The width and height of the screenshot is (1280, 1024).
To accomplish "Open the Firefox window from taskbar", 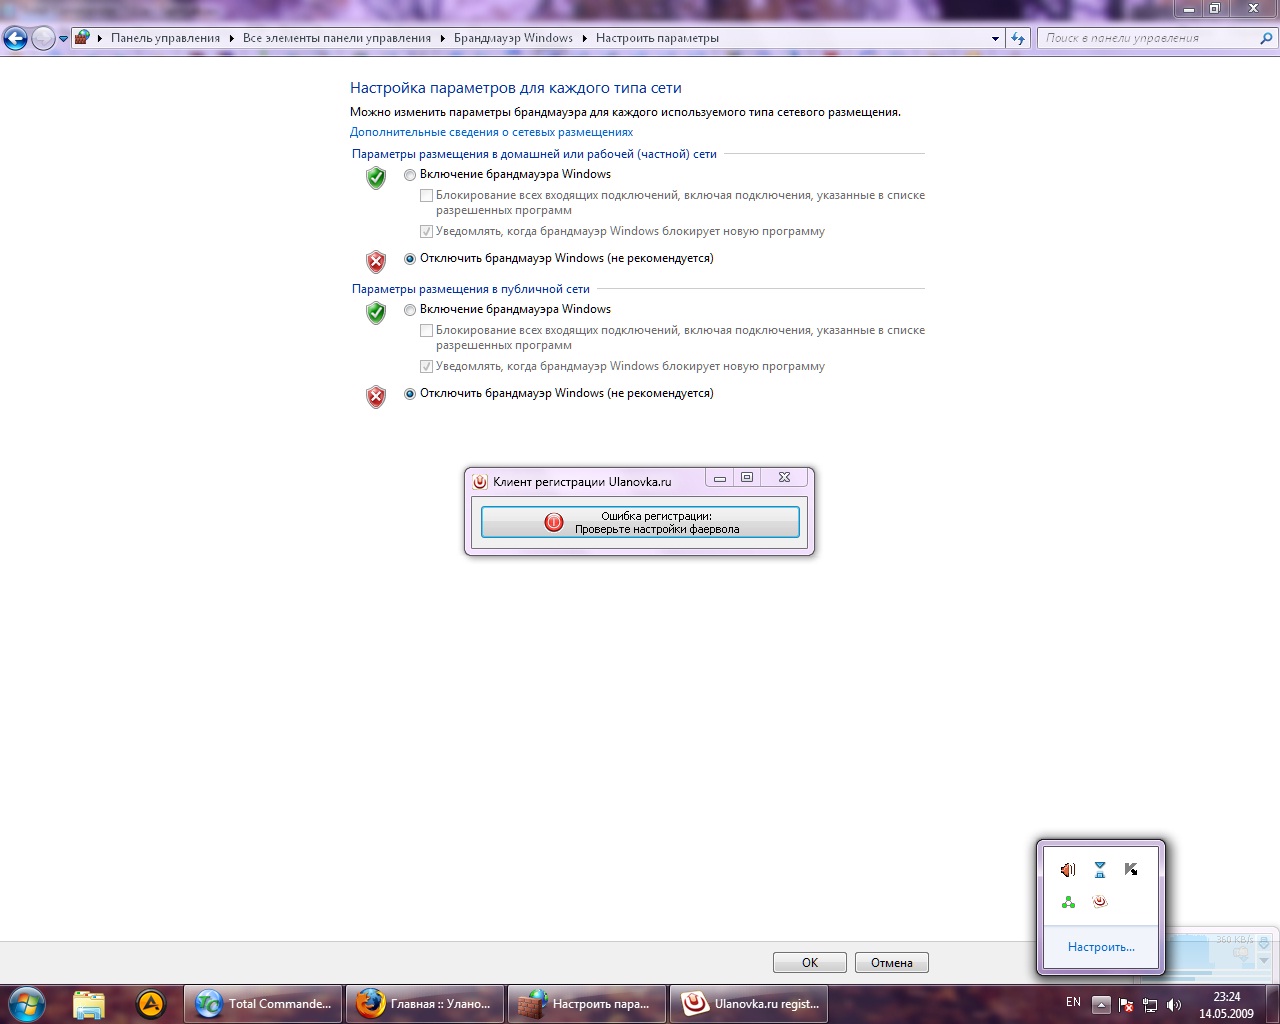I will [x=424, y=1003].
